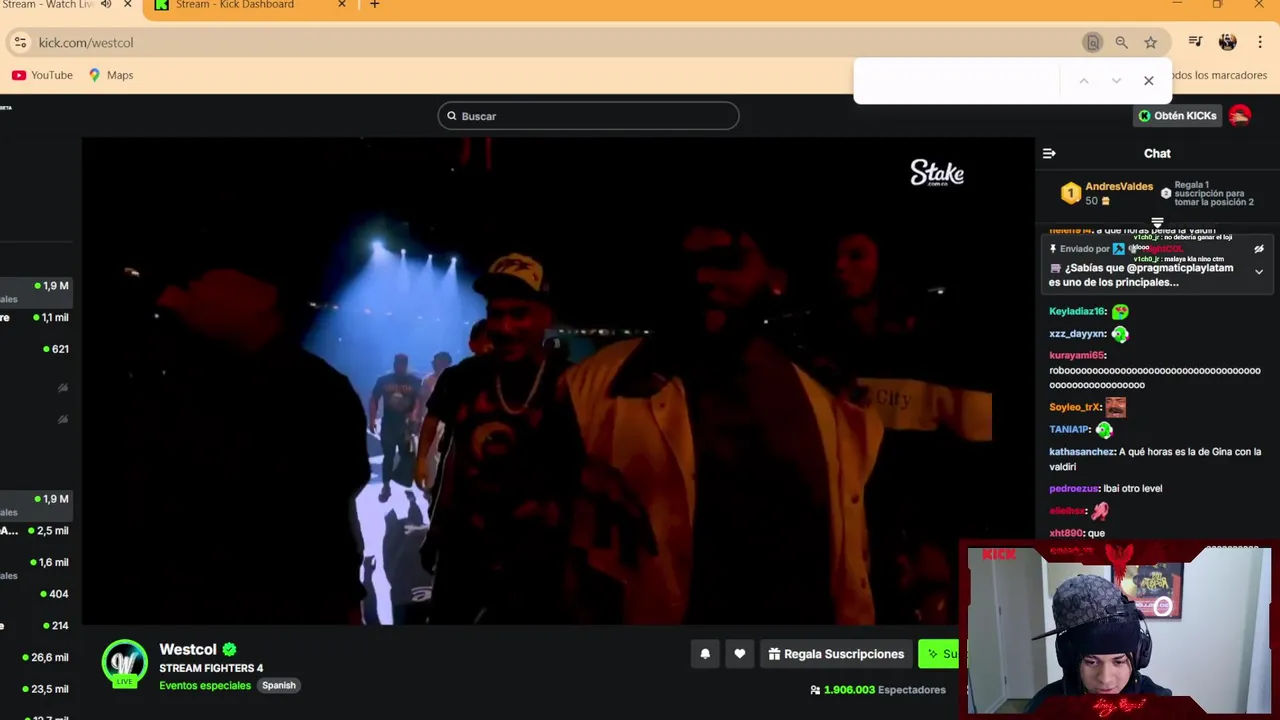The image size is (1280, 720).
Task: Click username xzz_dayyxn in chat
Action: (1077, 334)
